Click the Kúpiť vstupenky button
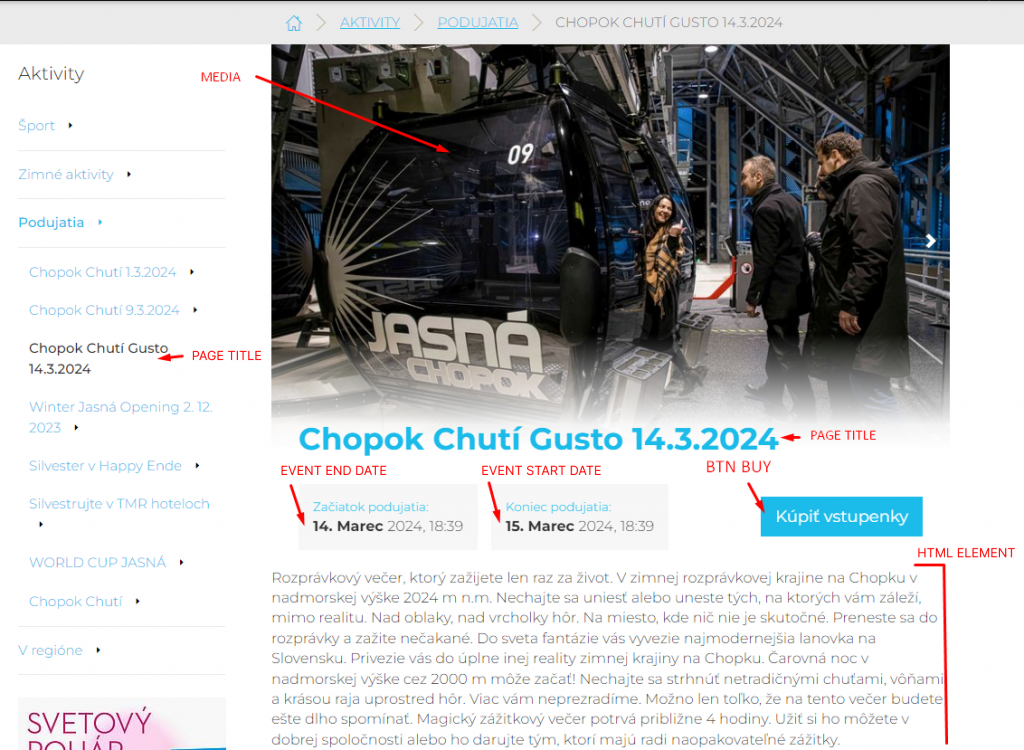 [x=841, y=516]
